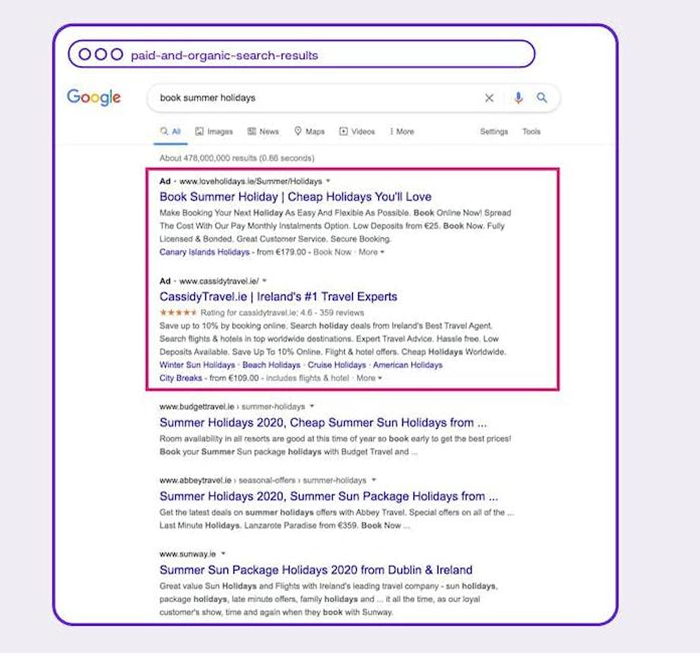Open 'Summer Holidays 2020, Summer Sun Package Holidays' result

point(329,496)
